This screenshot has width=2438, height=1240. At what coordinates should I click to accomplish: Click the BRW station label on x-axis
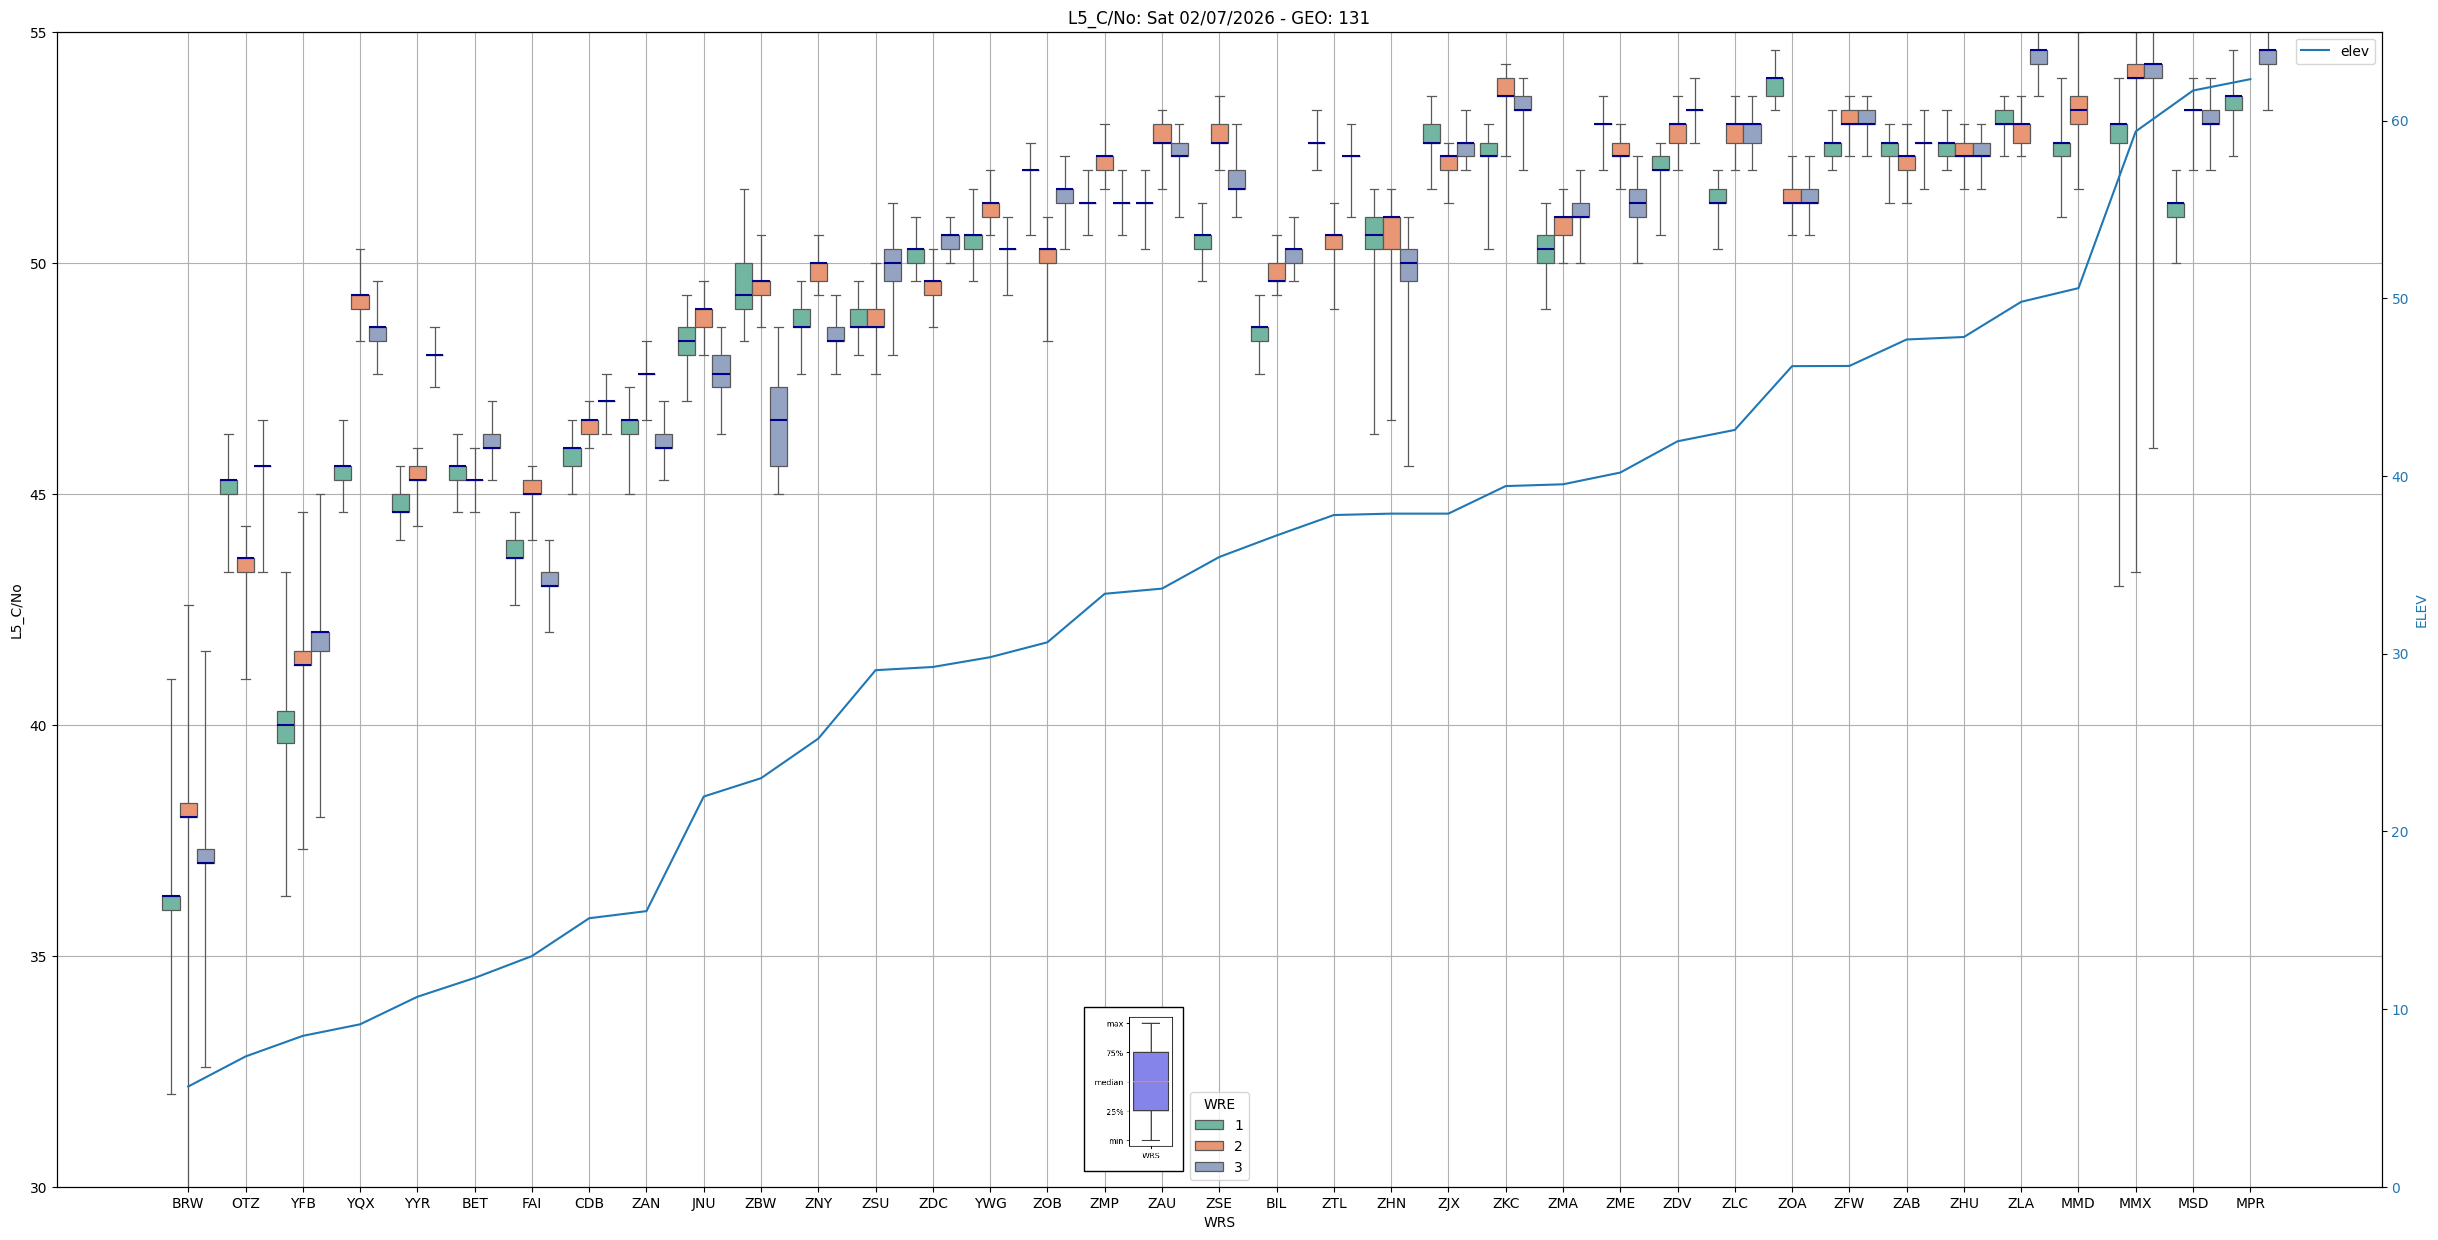(x=188, y=1203)
